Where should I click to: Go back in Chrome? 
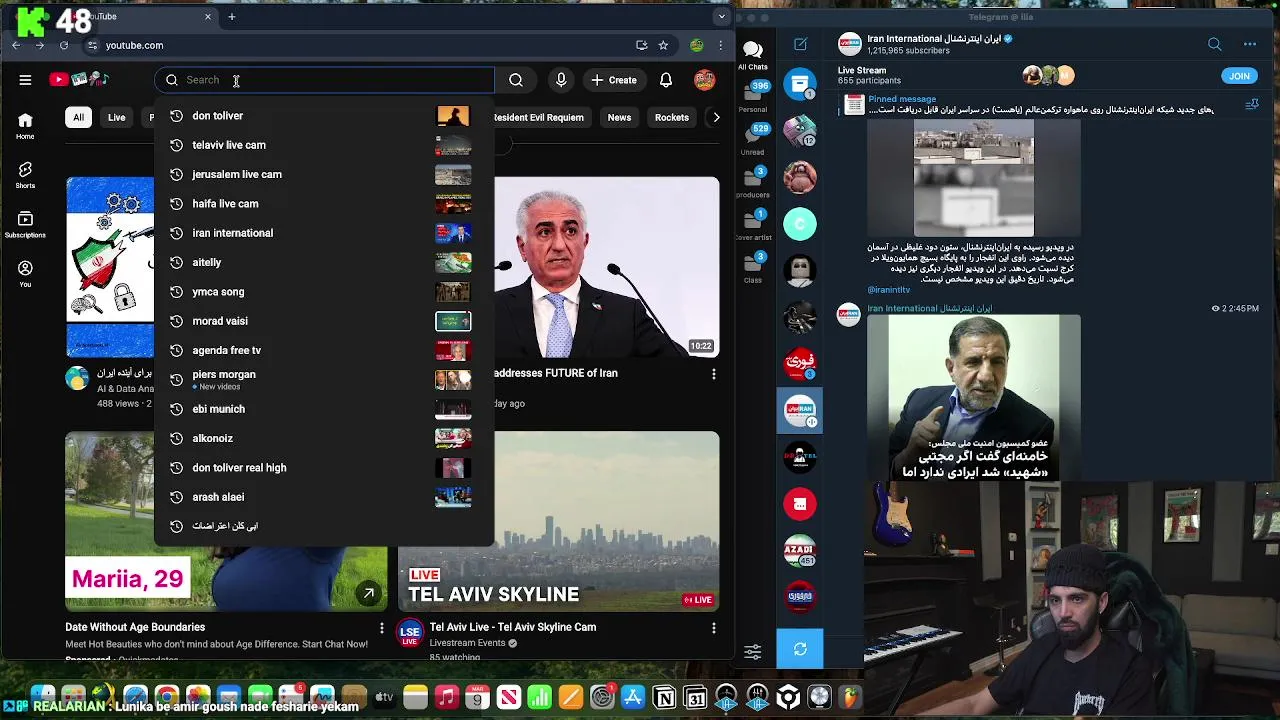[x=16, y=45]
